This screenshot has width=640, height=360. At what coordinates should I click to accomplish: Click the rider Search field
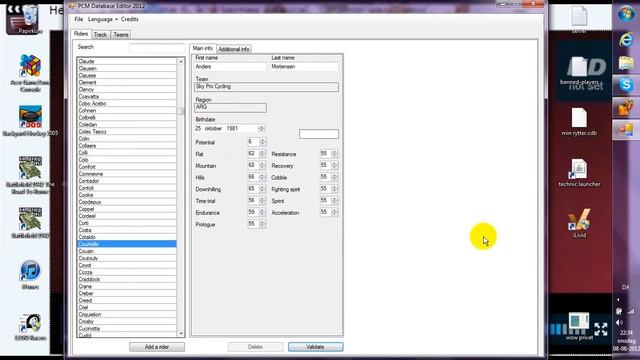point(157,48)
